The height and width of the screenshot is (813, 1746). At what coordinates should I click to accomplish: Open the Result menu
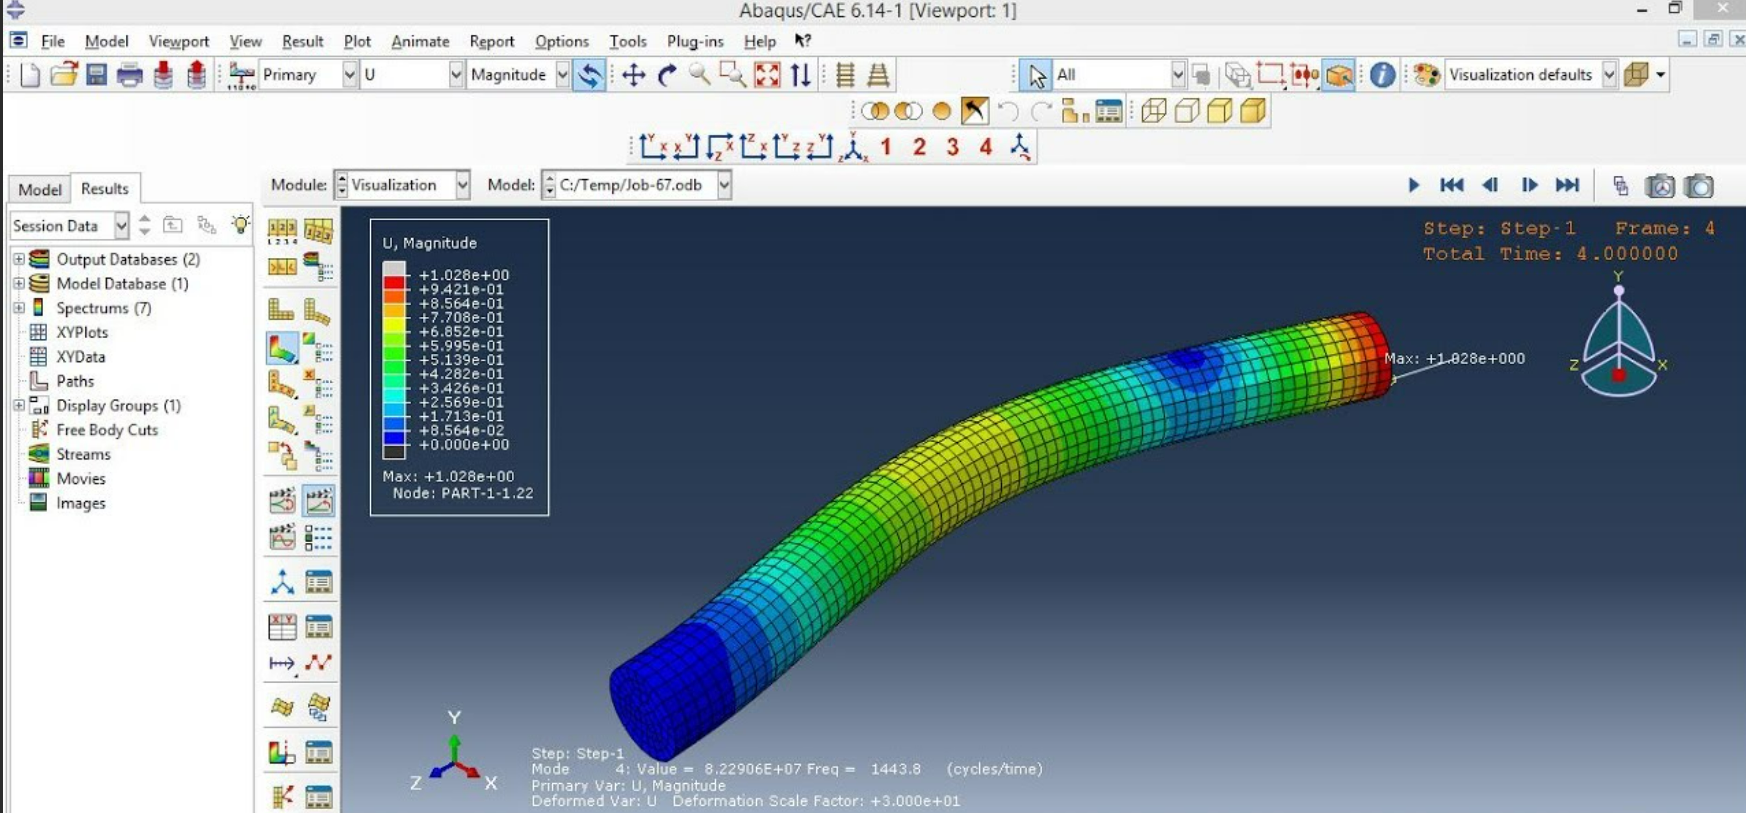[x=302, y=41]
